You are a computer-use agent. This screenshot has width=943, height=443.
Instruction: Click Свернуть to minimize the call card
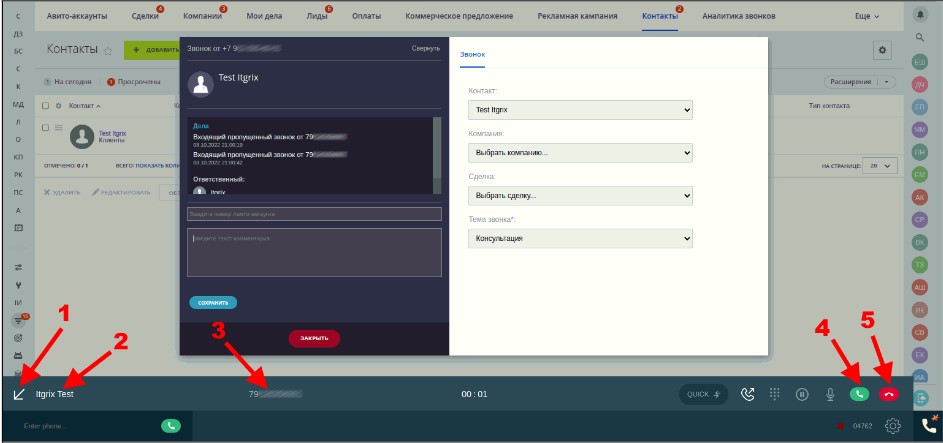coord(426,49)
